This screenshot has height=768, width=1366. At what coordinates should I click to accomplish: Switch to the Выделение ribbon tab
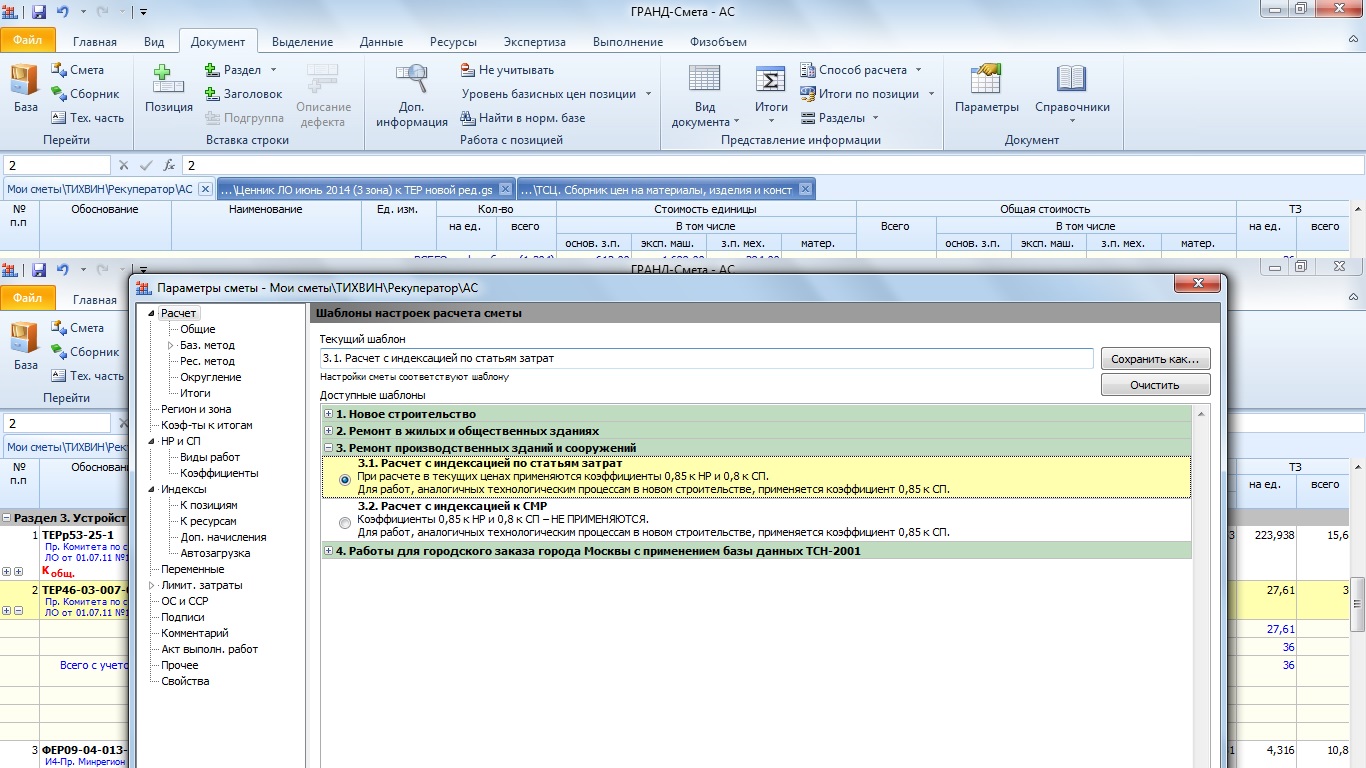[x=303, y=42]
